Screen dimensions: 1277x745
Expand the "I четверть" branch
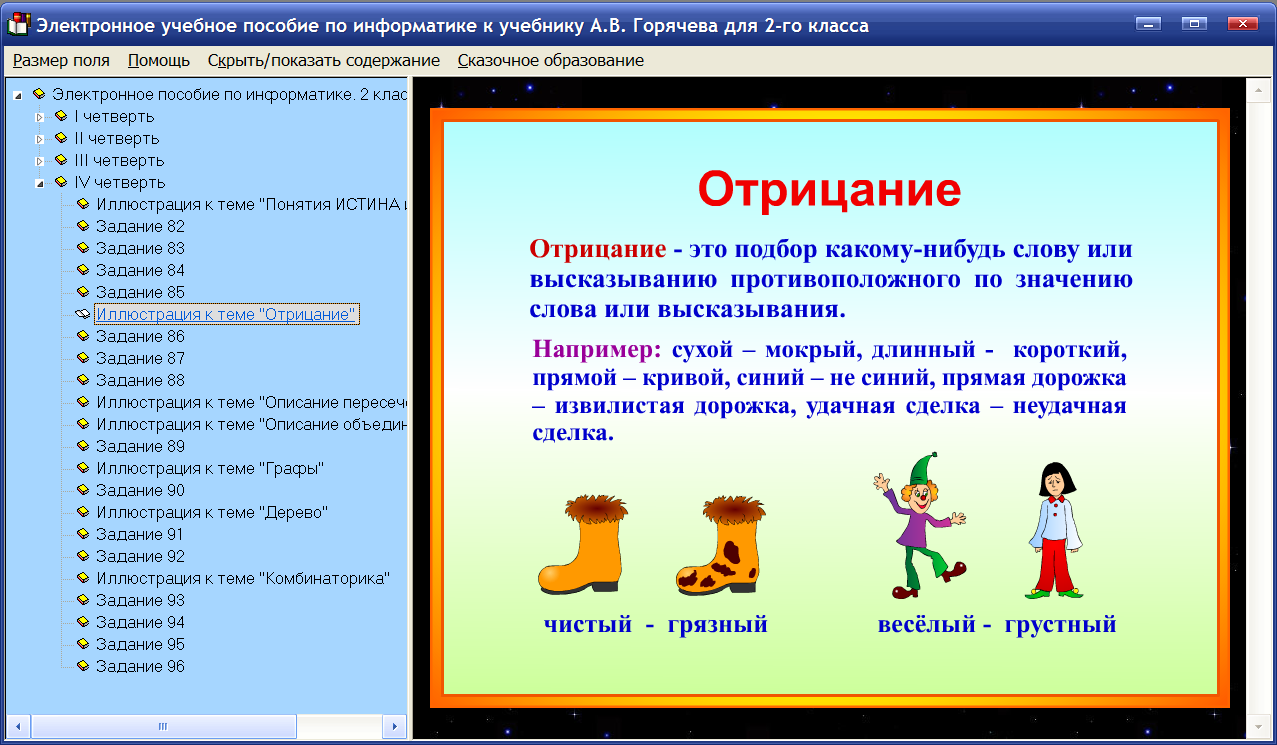(x=38, y=116)
